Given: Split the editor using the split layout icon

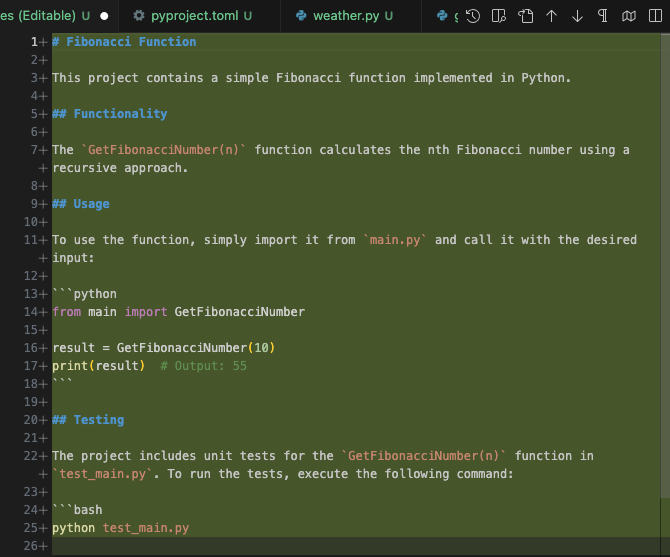Looking at the screenshot, I should pyautogui.click(x=655, y=16).
